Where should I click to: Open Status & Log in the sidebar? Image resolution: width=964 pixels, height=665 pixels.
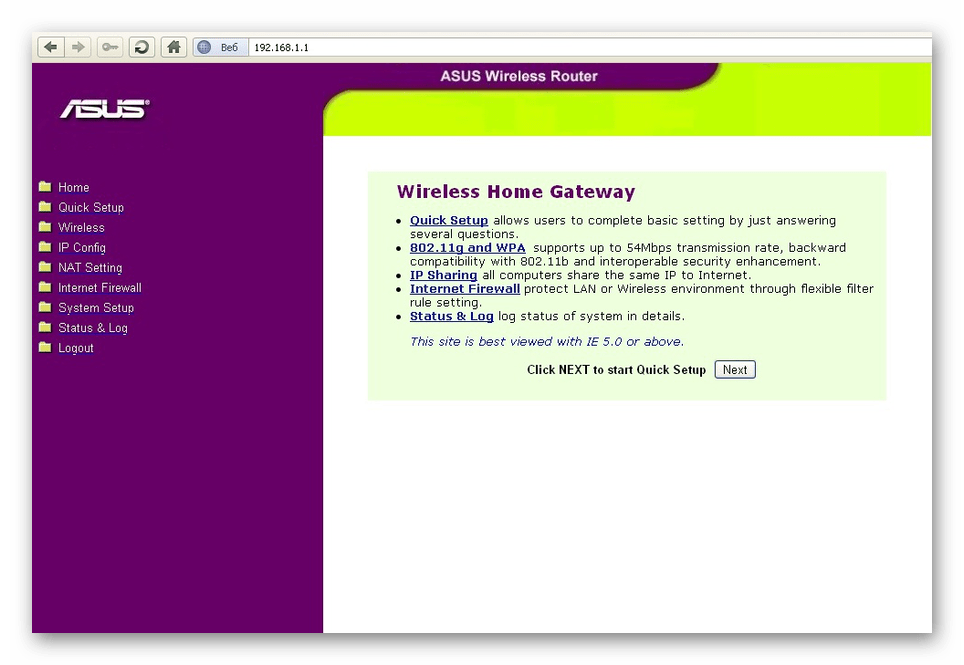pyautogui.click(x=92, y=328)
